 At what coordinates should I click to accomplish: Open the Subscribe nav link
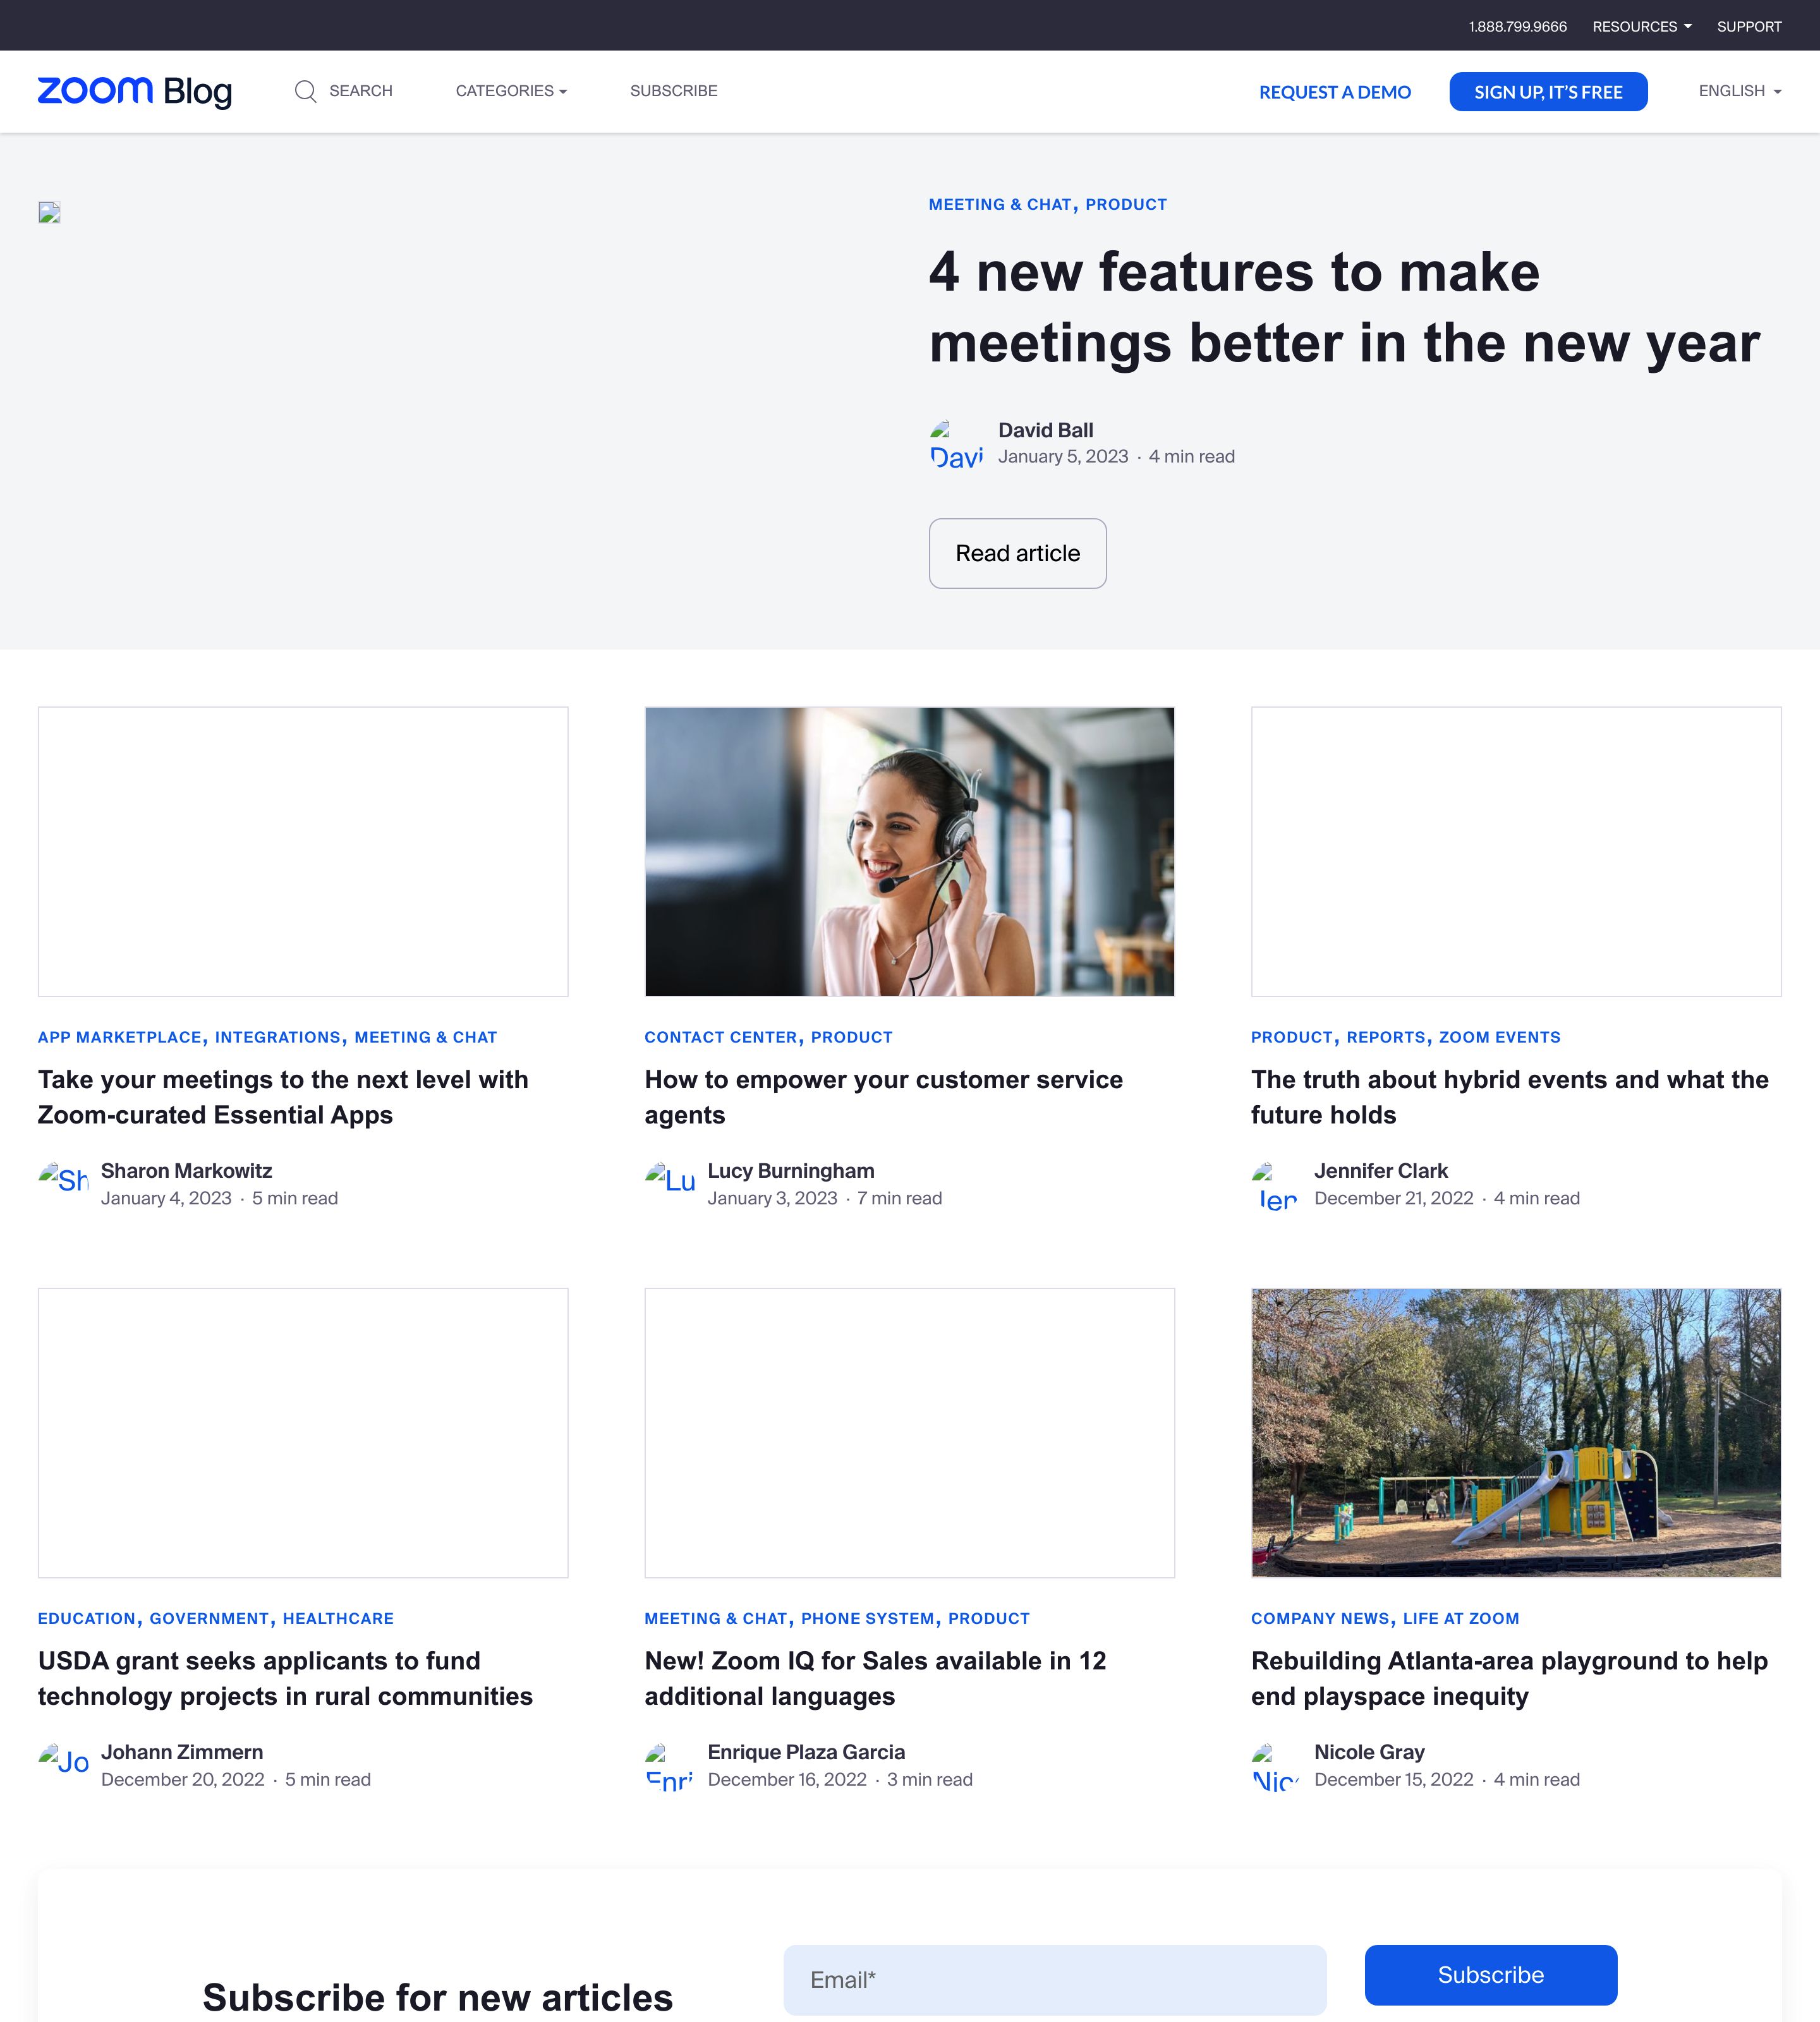point(673,91)
